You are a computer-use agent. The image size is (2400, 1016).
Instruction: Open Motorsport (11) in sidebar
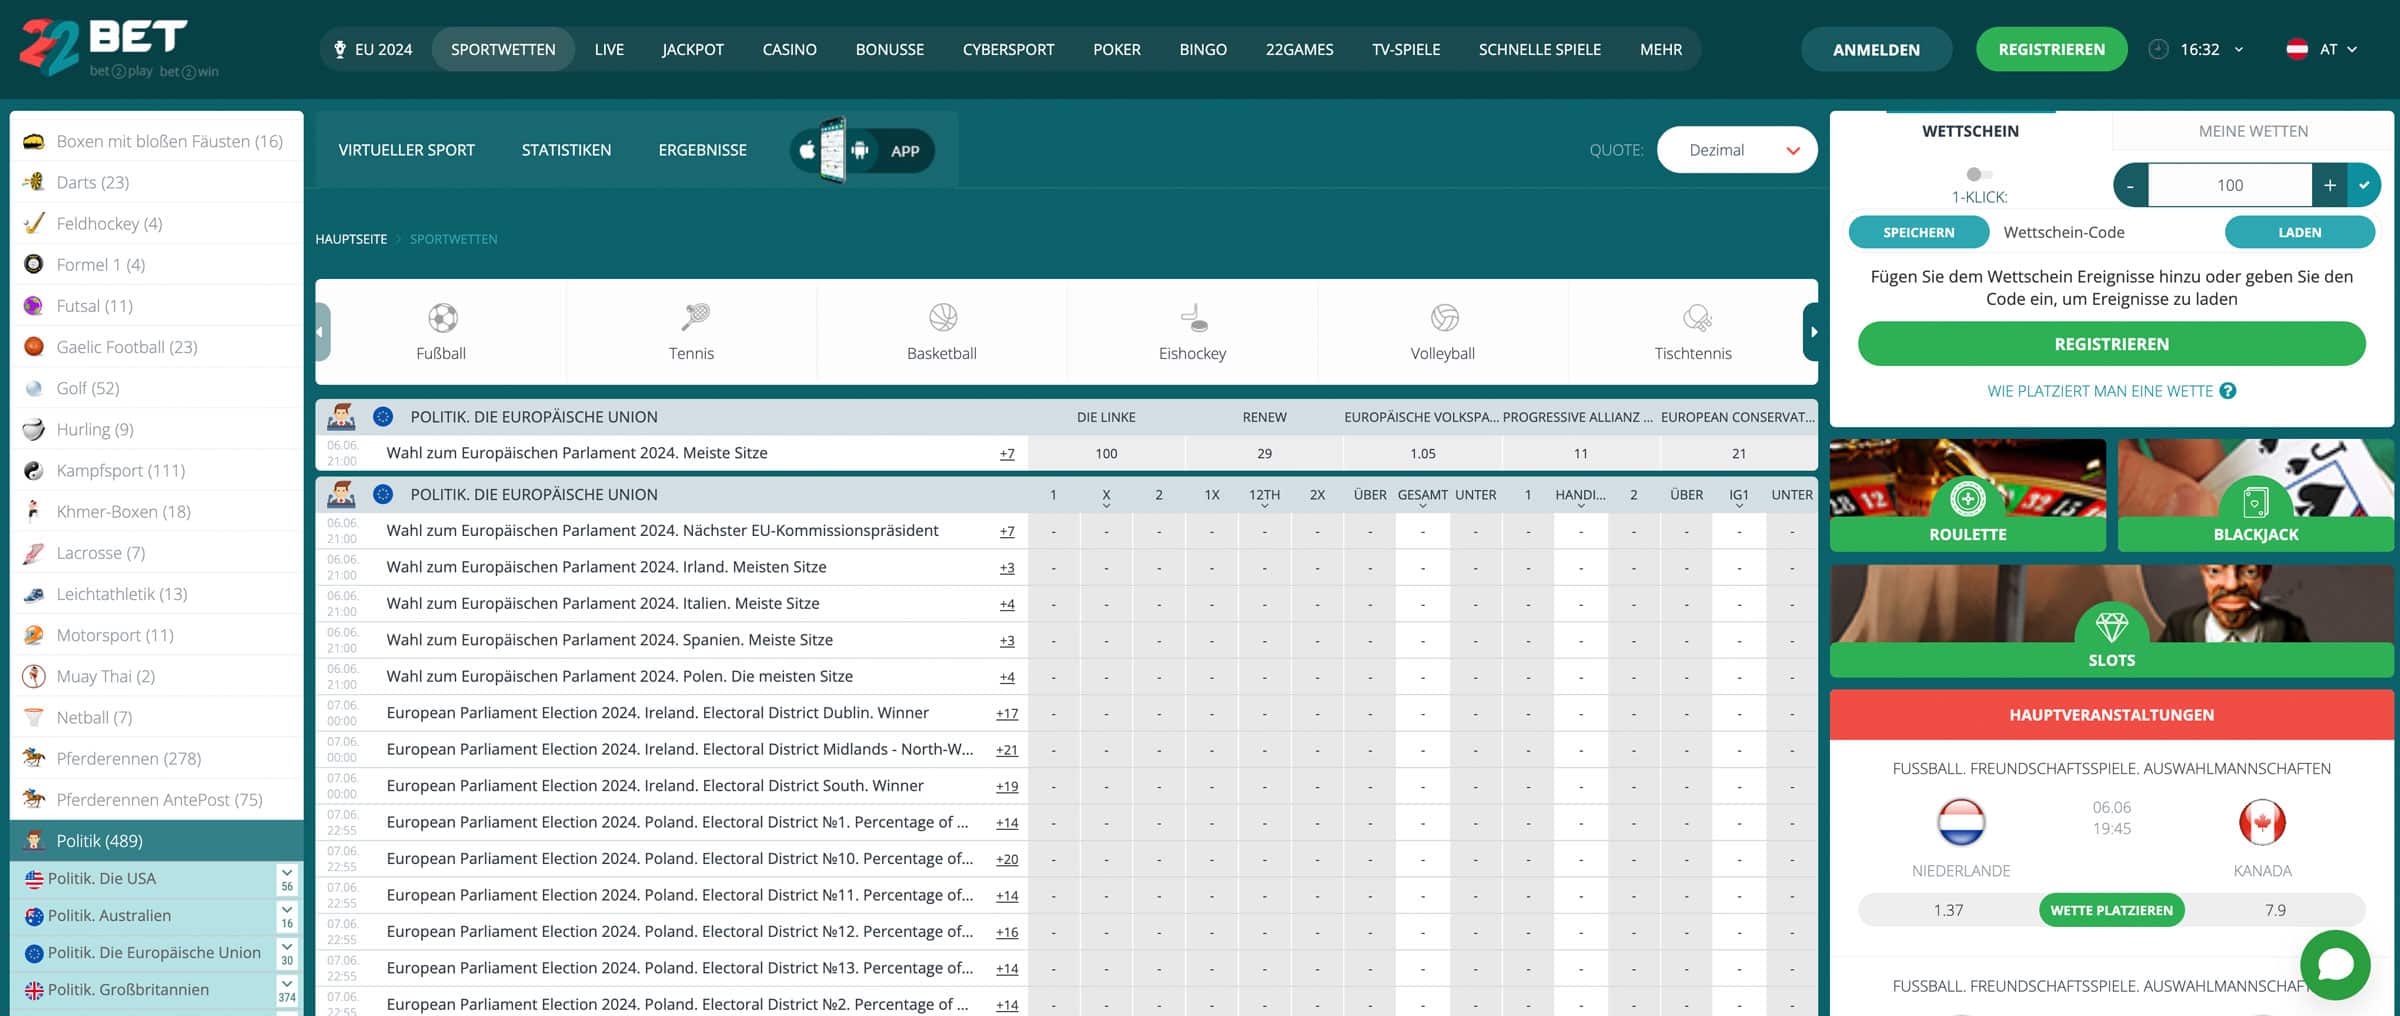tap(156, 635)
